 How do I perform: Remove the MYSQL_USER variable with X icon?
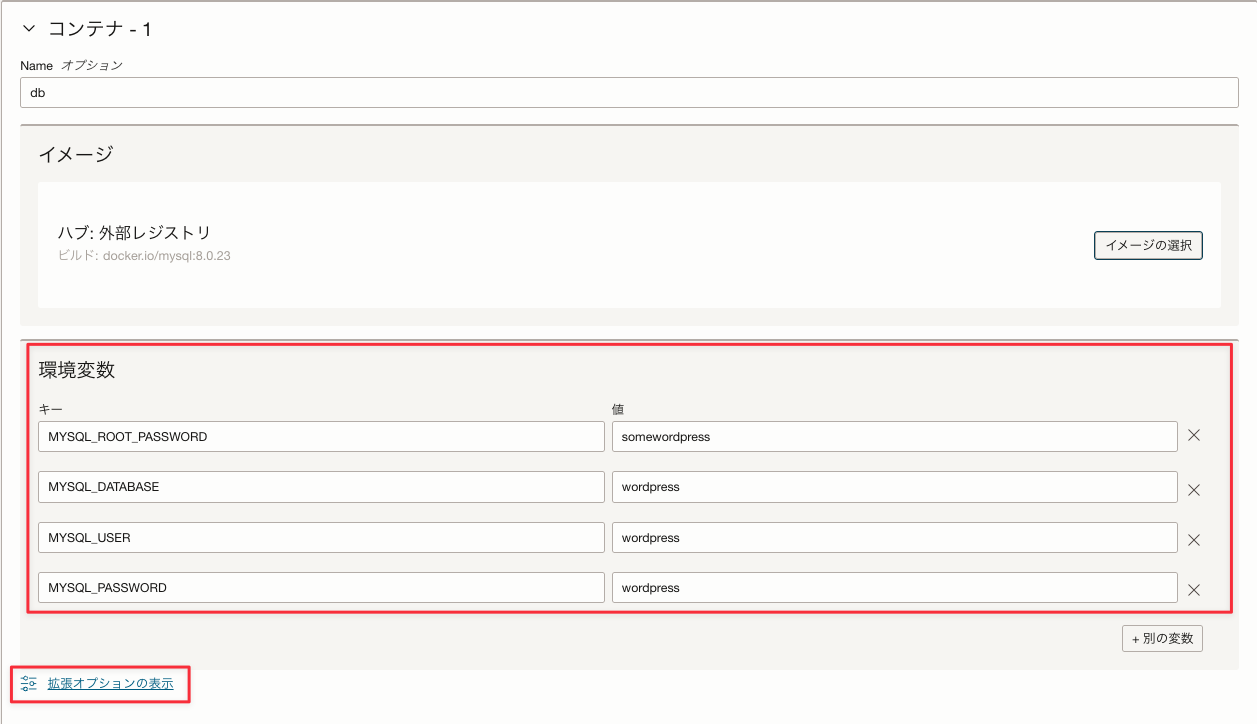tap(1193, 540)
